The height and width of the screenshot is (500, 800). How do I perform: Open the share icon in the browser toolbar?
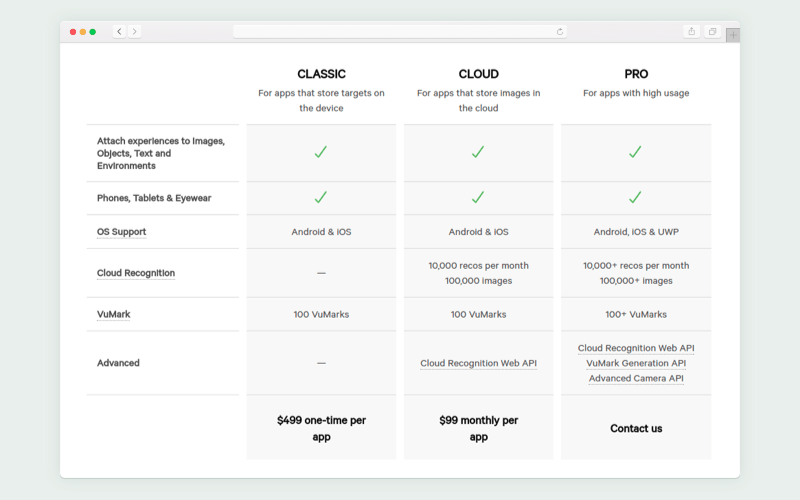point(691,32)
